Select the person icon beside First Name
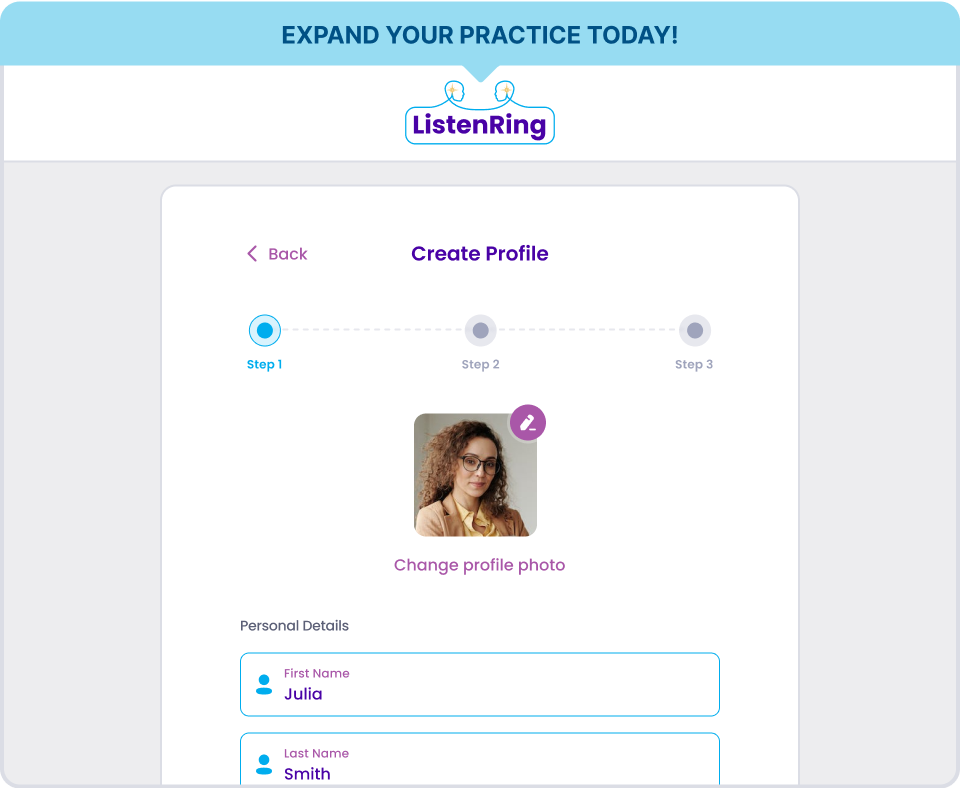960x788 pixels. coord(263,684)
